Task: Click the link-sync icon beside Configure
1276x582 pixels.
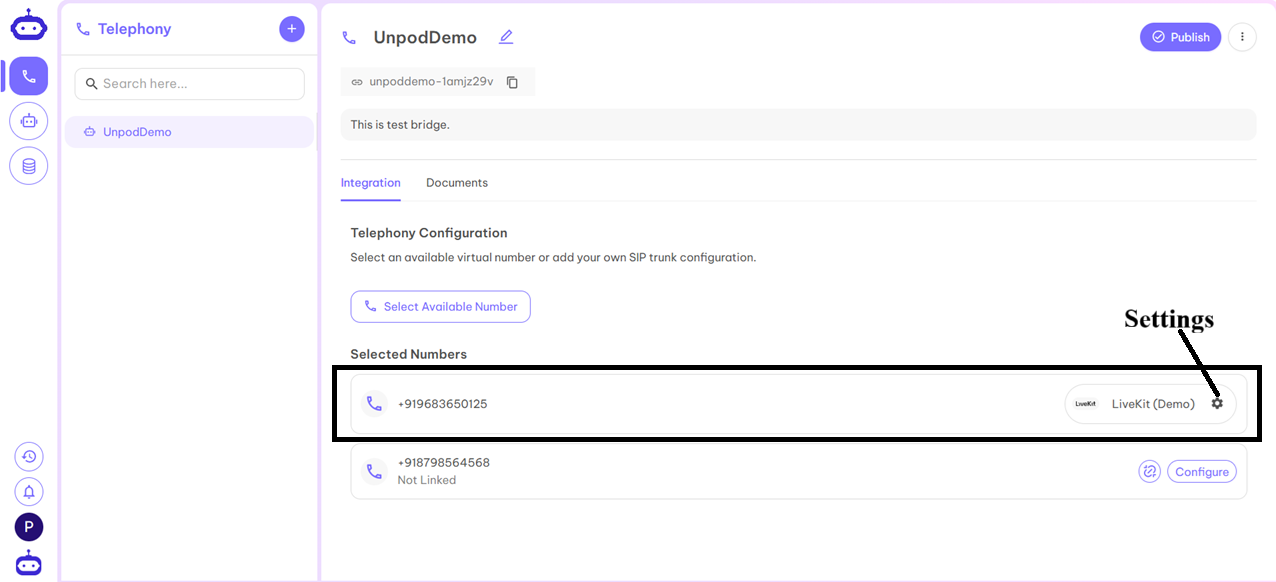Action: tap(1149, 471)
